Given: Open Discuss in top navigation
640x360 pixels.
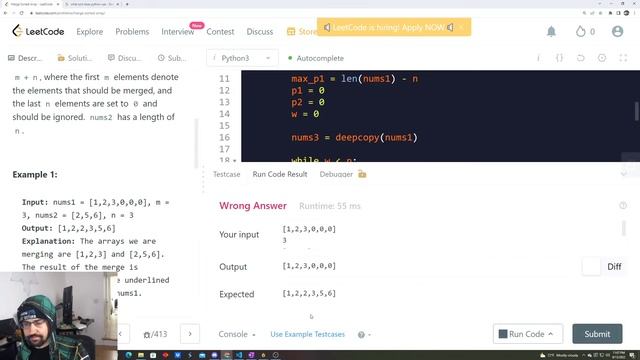Looking at the screenshot, I should pyautogui.click(x=260, y=31).
